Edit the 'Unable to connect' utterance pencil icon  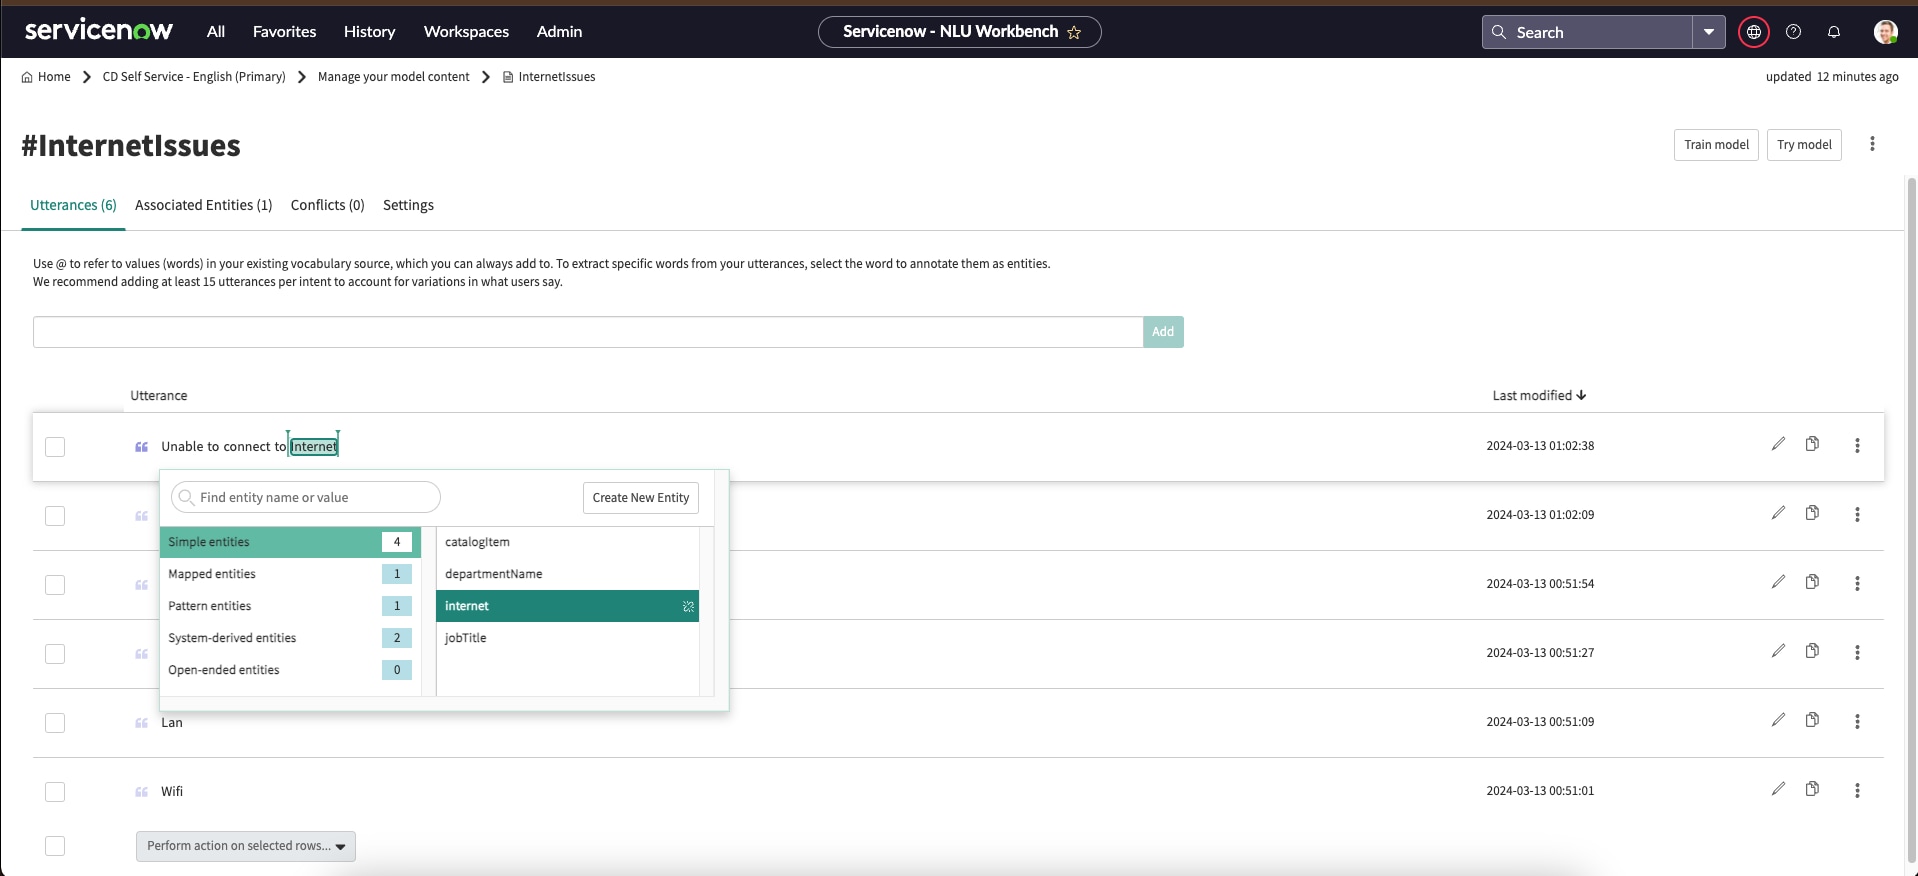[1777, 444]
